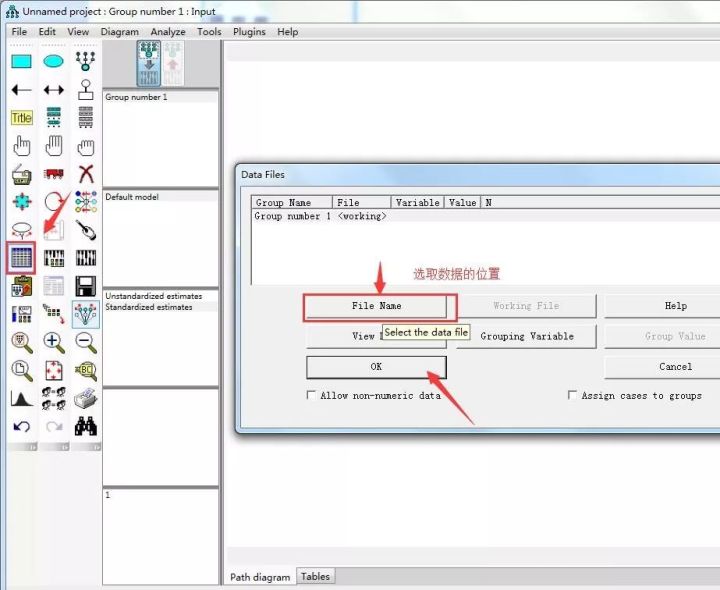Open the Diagram menu
720x590 pixels.
(119, 32)
